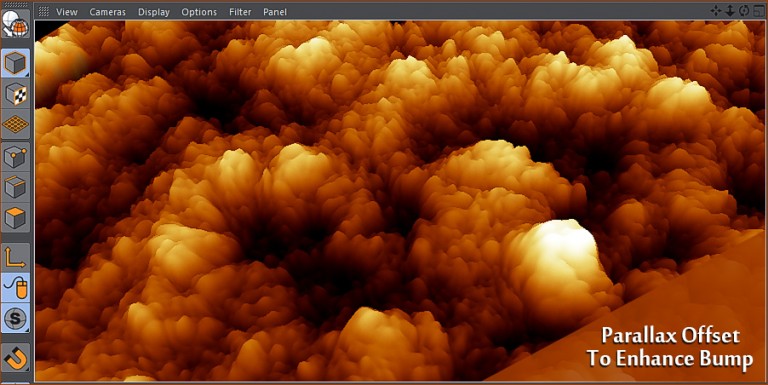Switch to Edges mode icon
Viewport: 768px width, 385px height.
click(15, 187)
